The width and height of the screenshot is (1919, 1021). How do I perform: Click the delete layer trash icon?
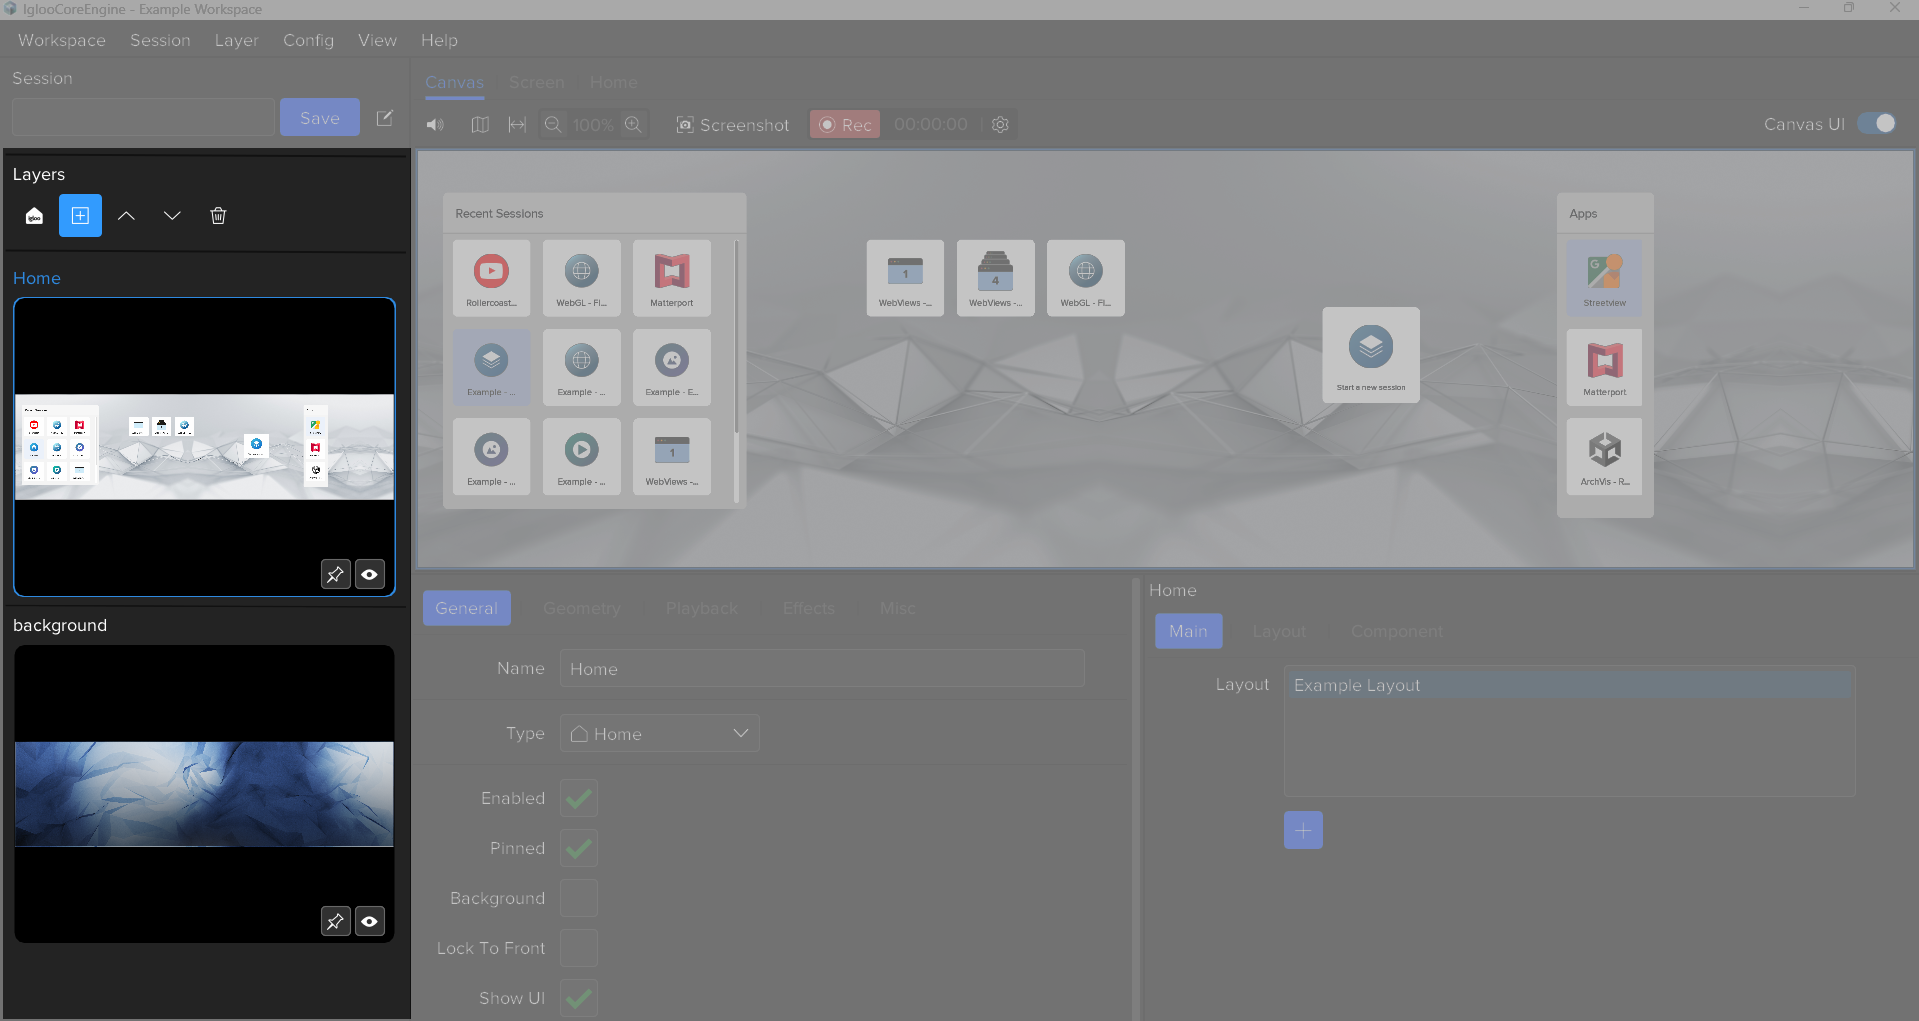[x=218, y=216]
